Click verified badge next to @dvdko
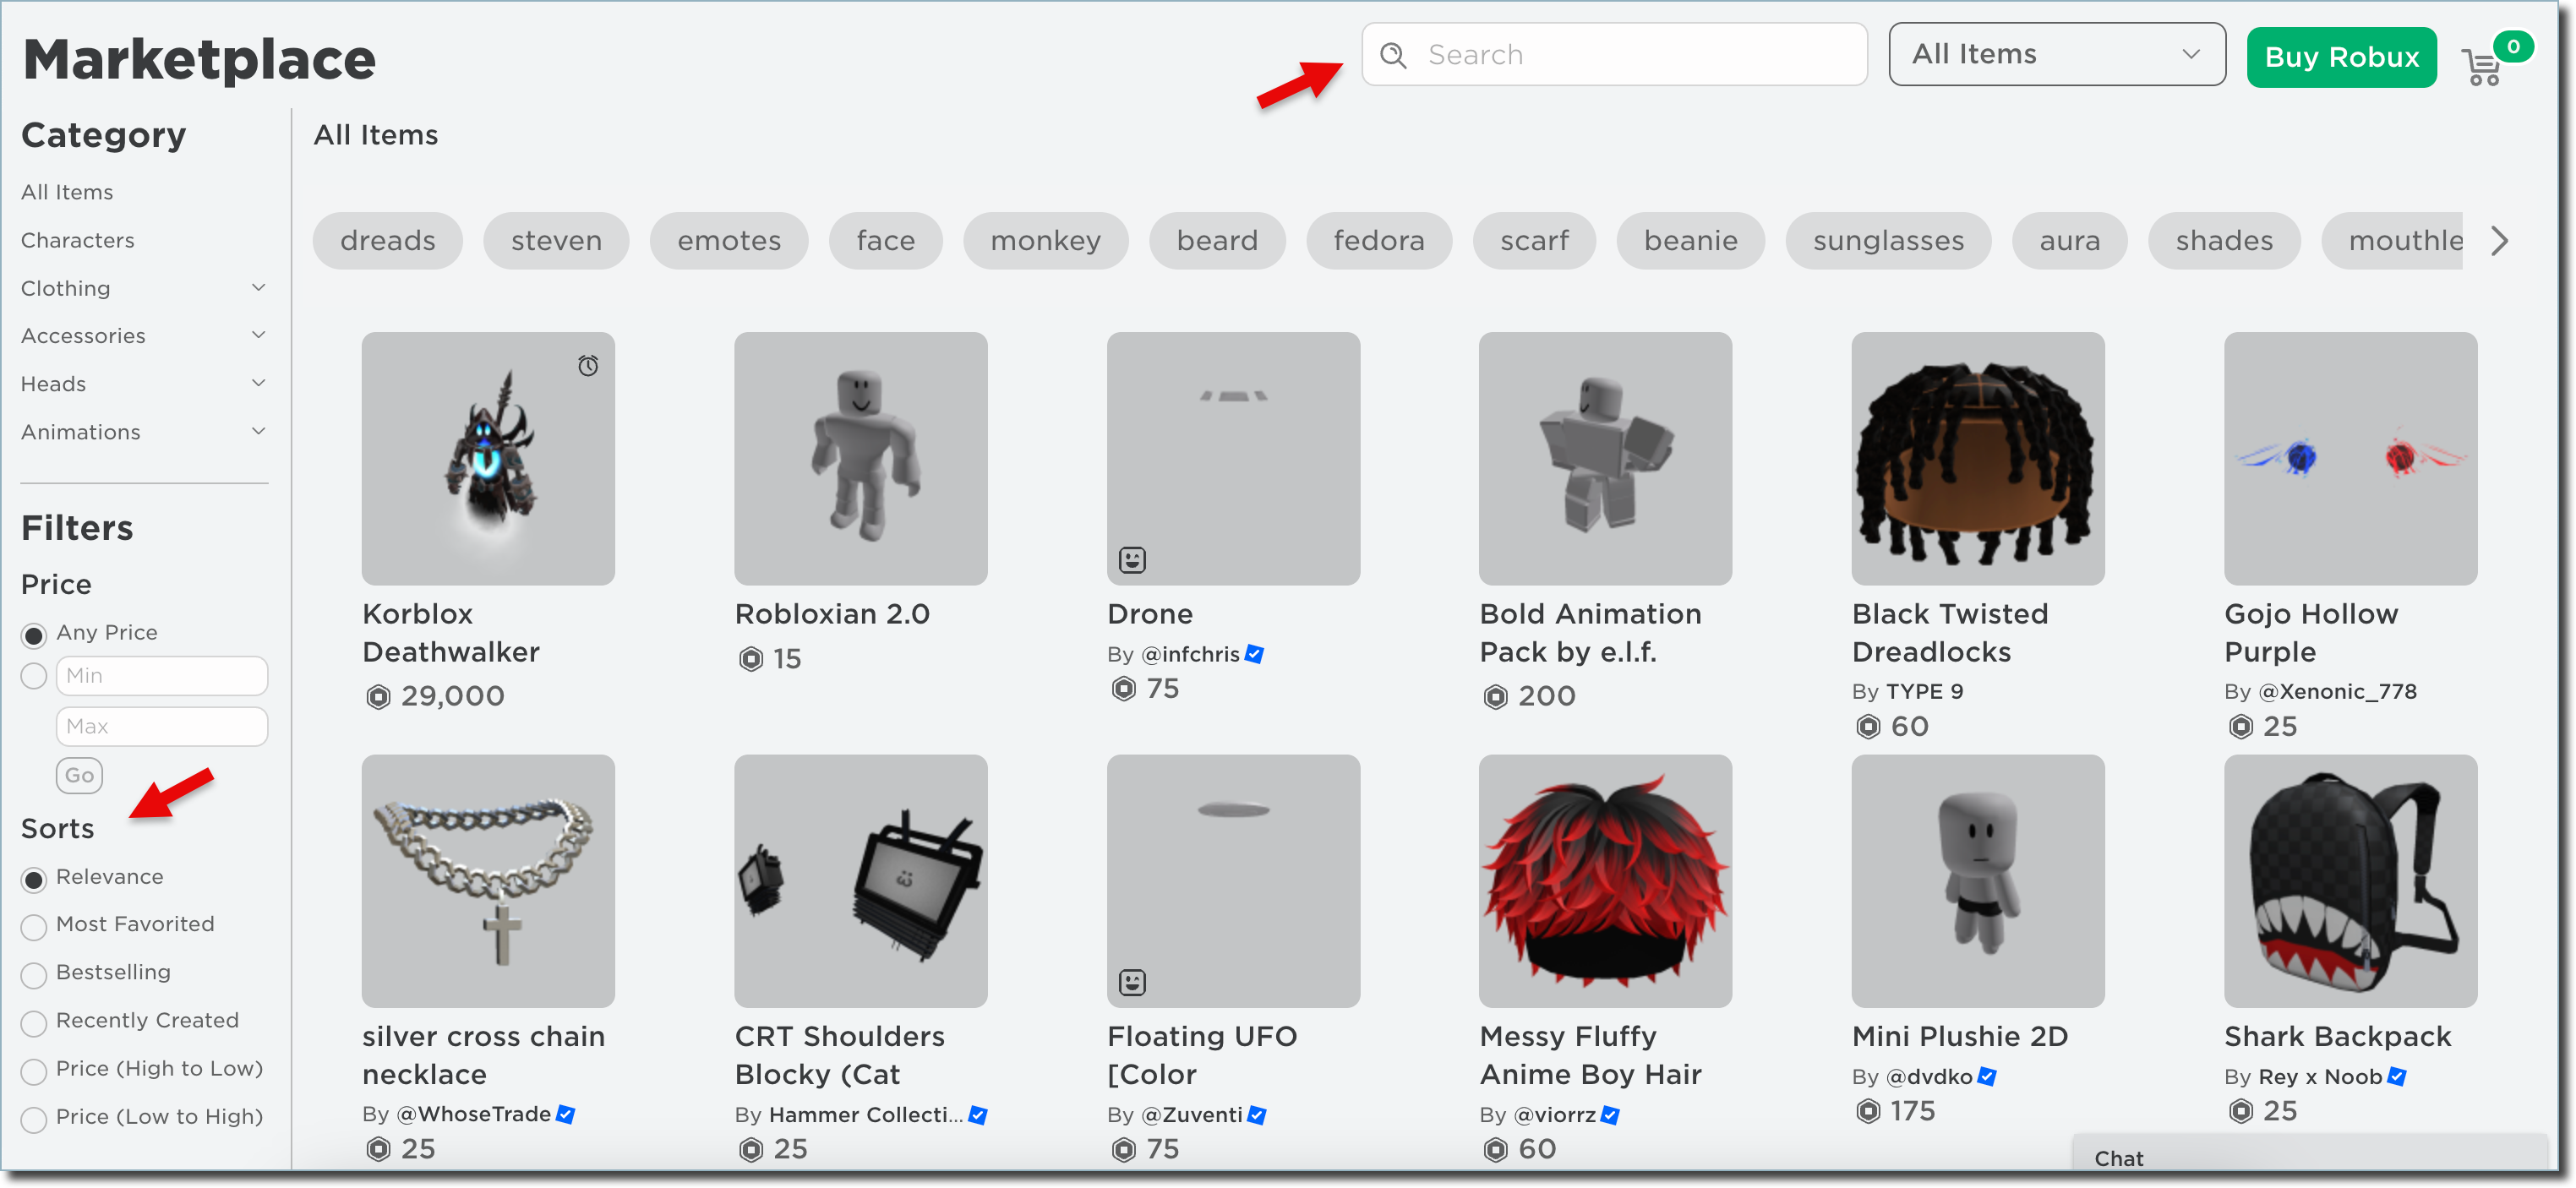This screenshot has width=2576, height=1188. point(1987,1076)
